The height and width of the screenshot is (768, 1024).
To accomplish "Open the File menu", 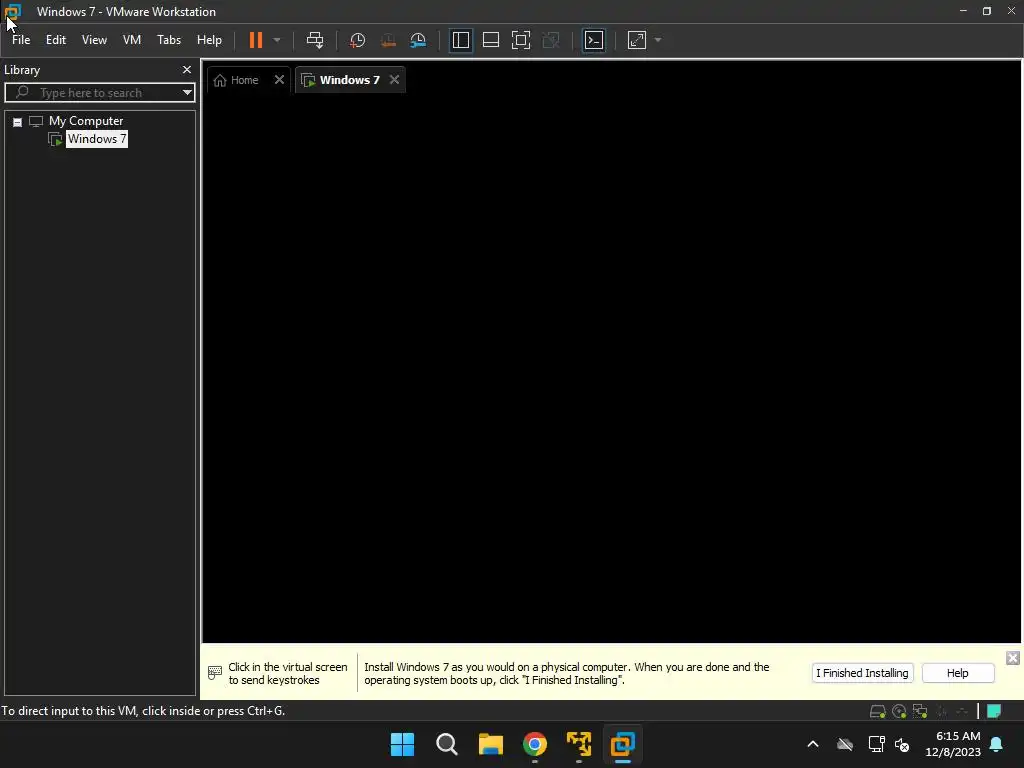I will 21,40.
